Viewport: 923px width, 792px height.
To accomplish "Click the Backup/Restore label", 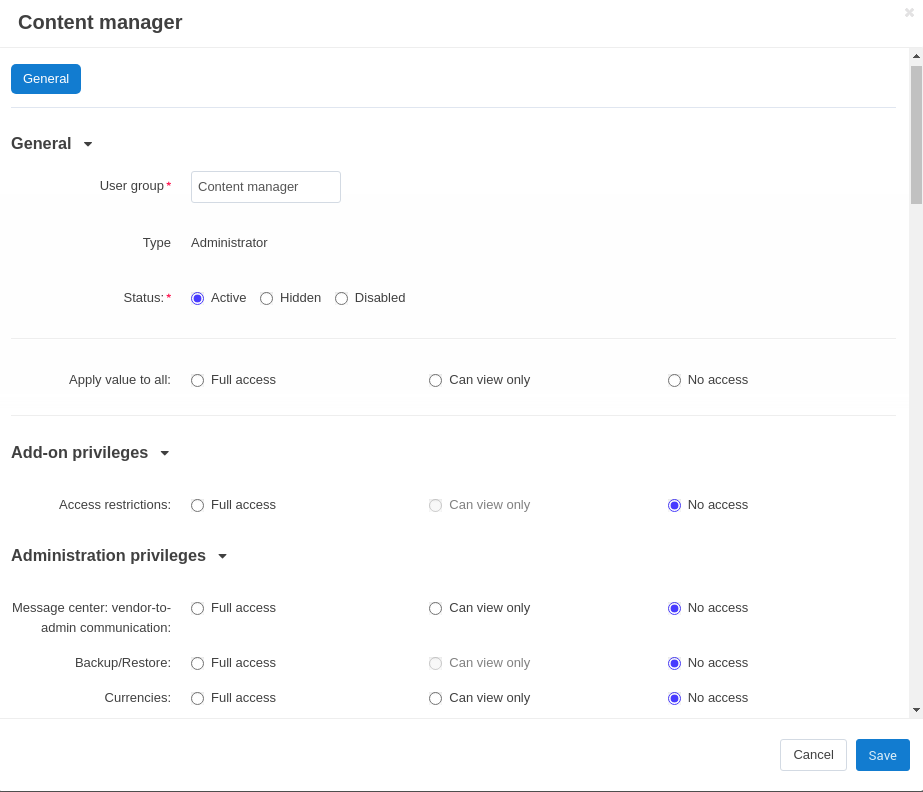I will [x=123, y=662].
